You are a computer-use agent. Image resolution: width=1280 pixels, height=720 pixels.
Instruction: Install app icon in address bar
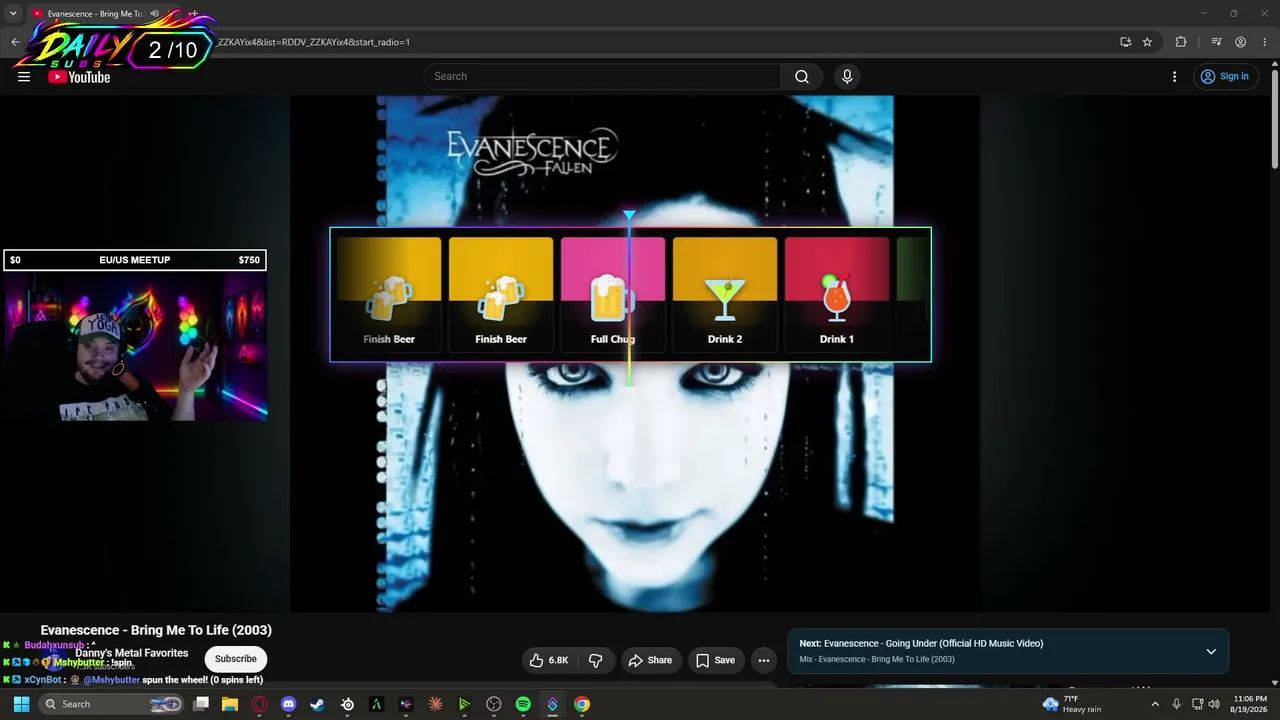(x=1125, y=42)
